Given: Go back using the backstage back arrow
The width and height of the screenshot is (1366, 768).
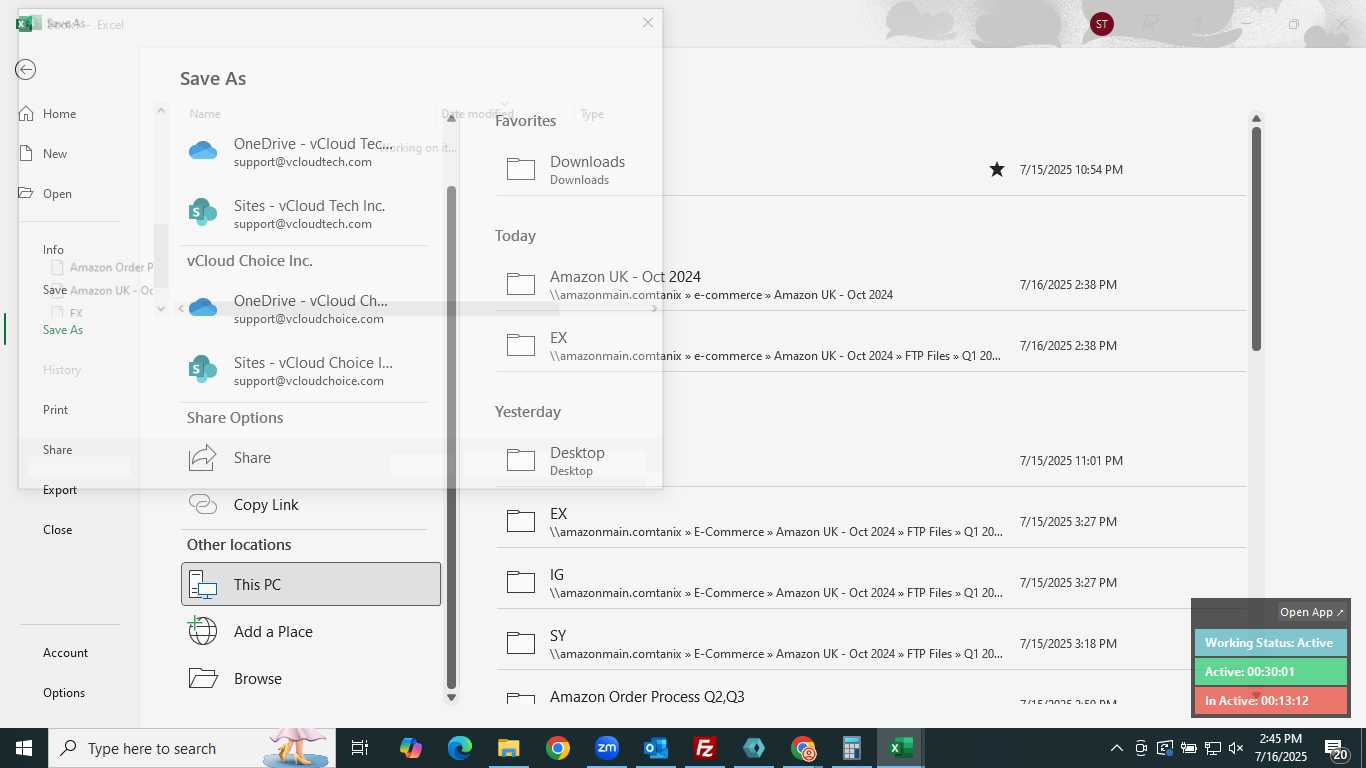Looking at the screenshot, I should pyautogui.click(x=26, y=69).
